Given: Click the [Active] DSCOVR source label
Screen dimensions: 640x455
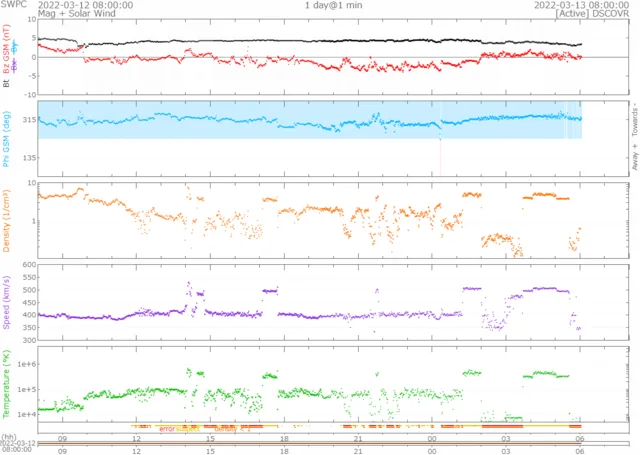Looking at the screenshot, I should [591, 14].
